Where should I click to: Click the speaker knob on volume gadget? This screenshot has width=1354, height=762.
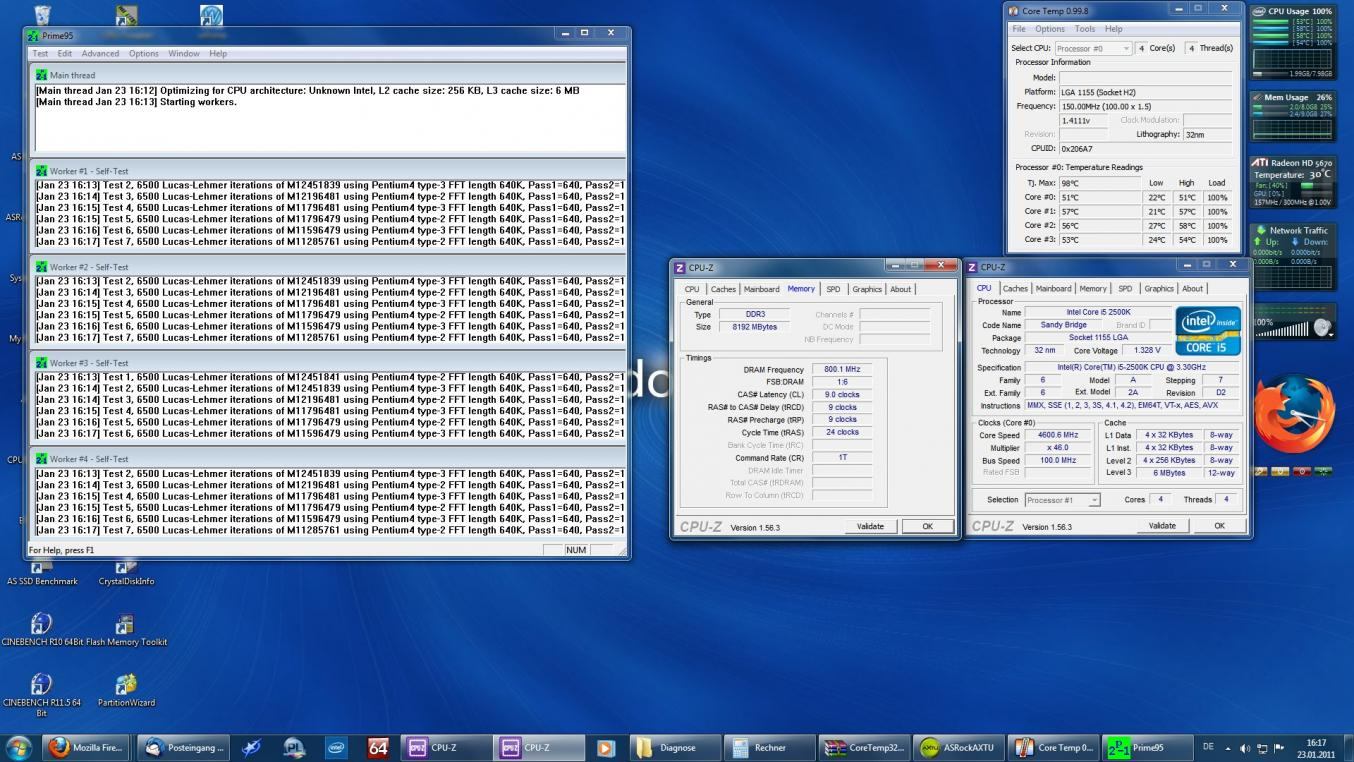tap(1323, 328)
